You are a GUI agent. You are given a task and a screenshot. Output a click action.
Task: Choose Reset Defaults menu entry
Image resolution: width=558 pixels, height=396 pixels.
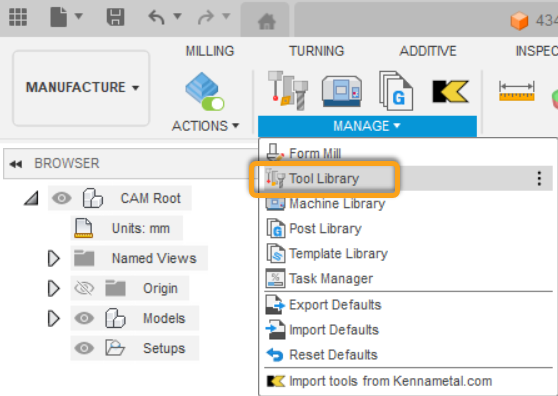pyautogui.click(x=333, y=355)
